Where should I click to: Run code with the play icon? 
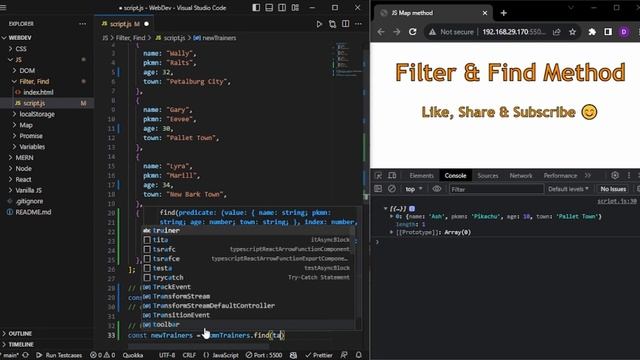[319, 24]
